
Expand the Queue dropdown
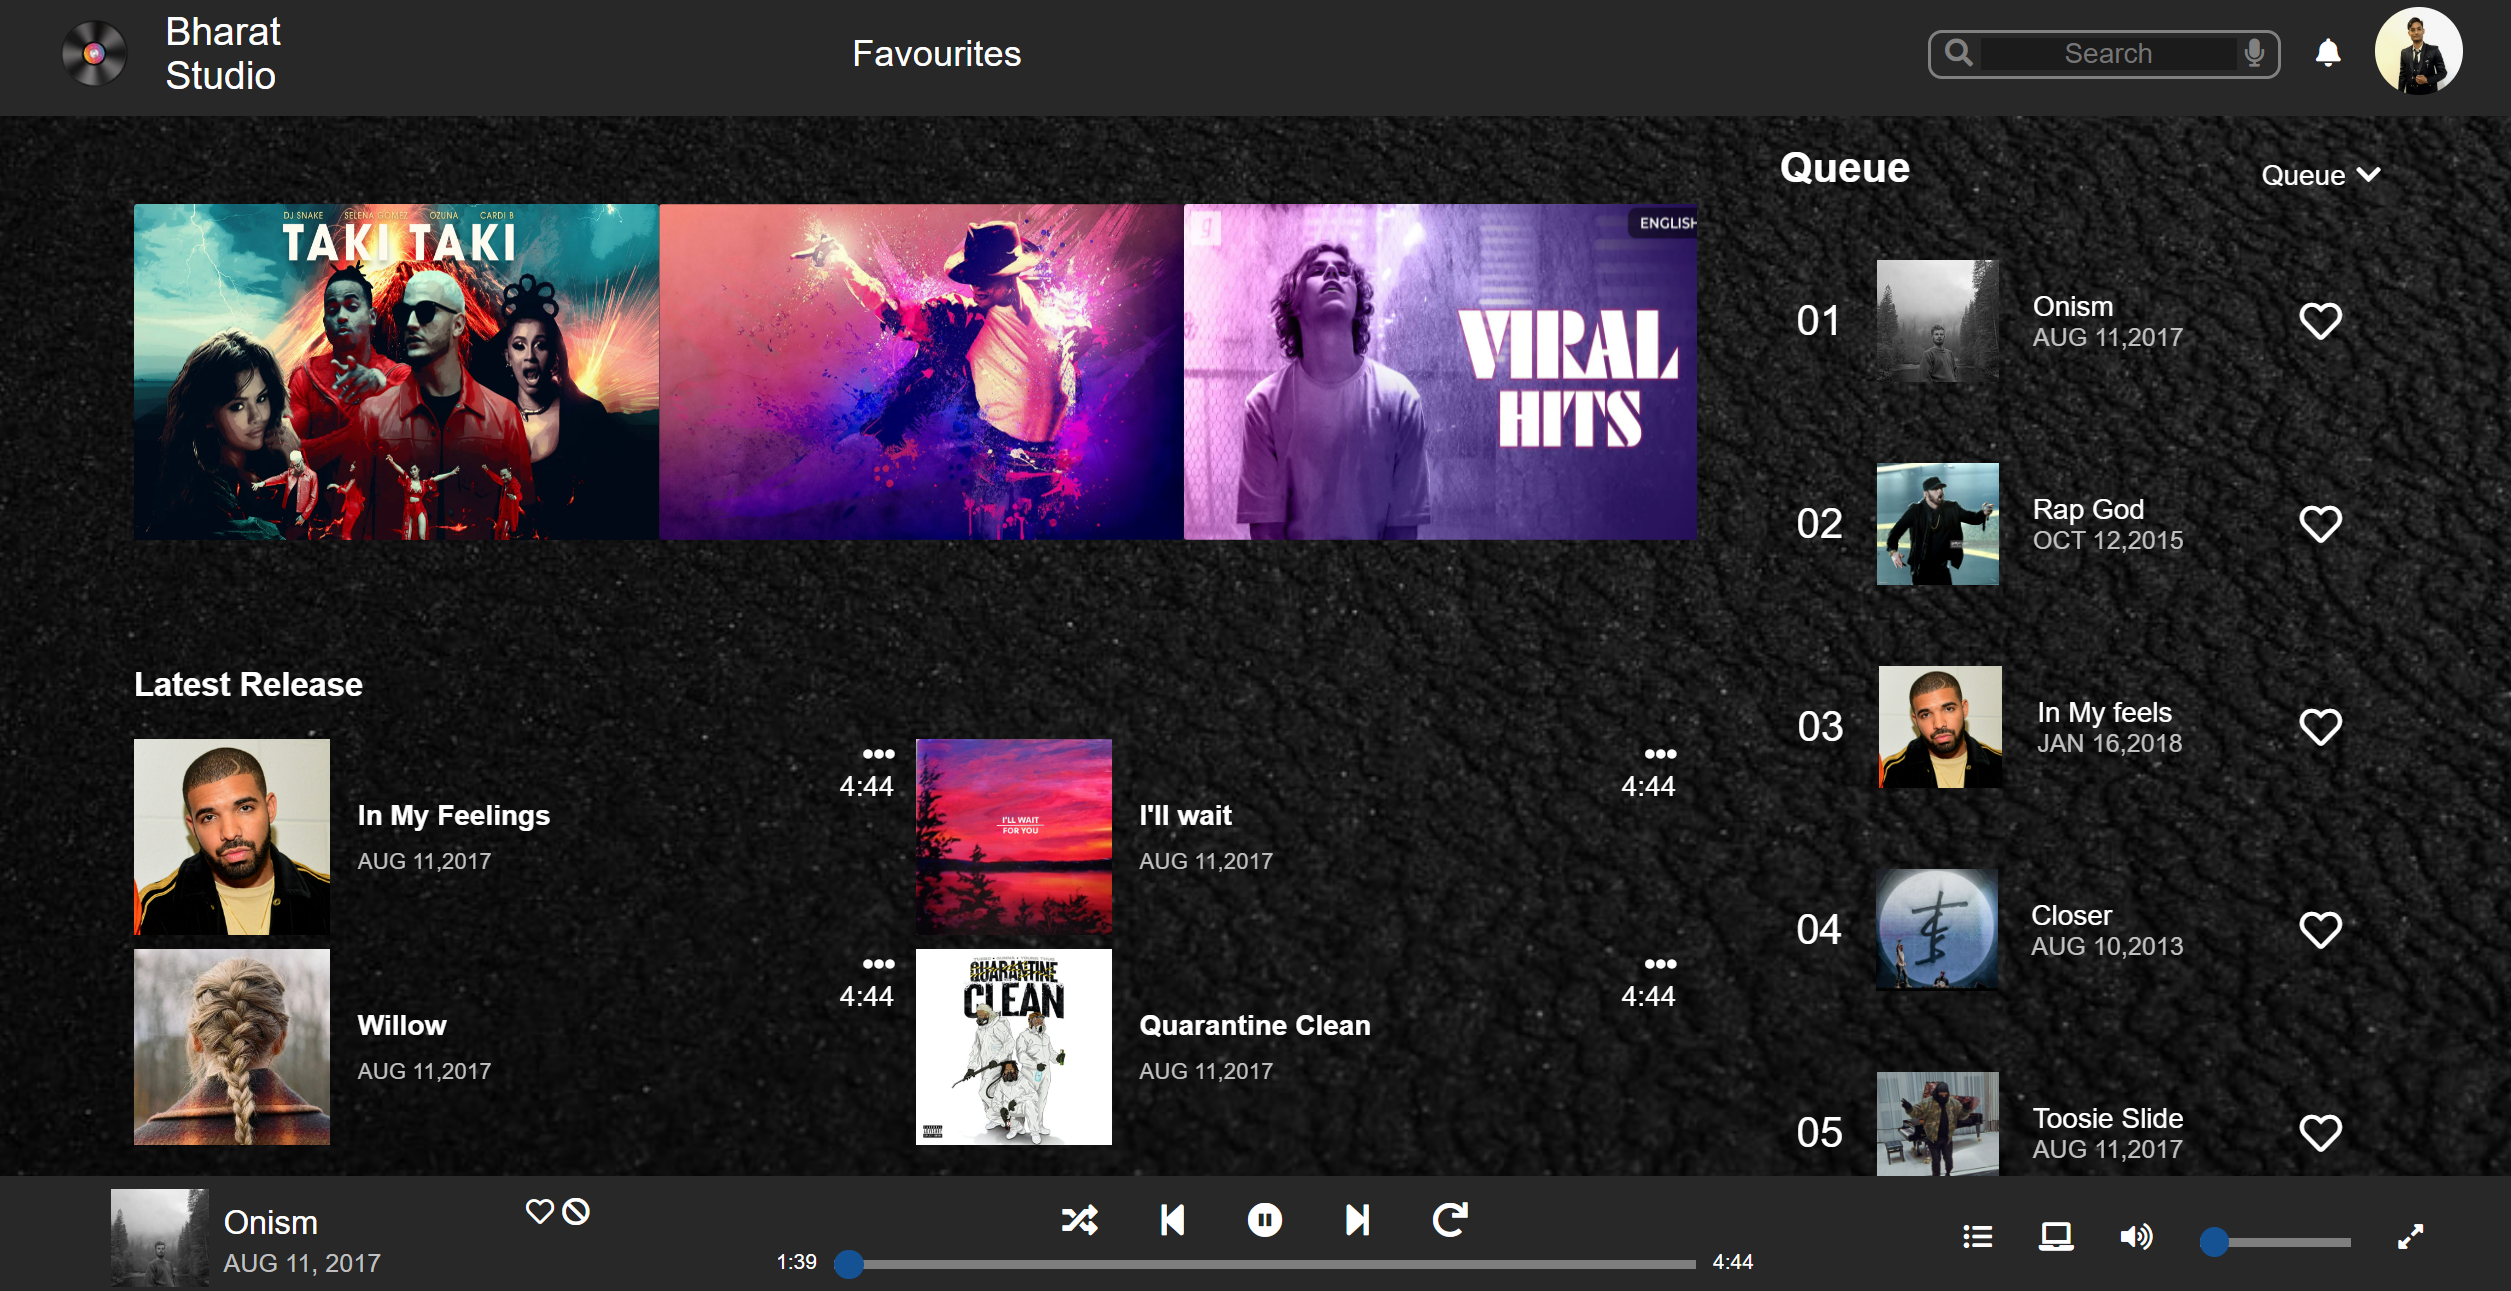[2321, 175]
